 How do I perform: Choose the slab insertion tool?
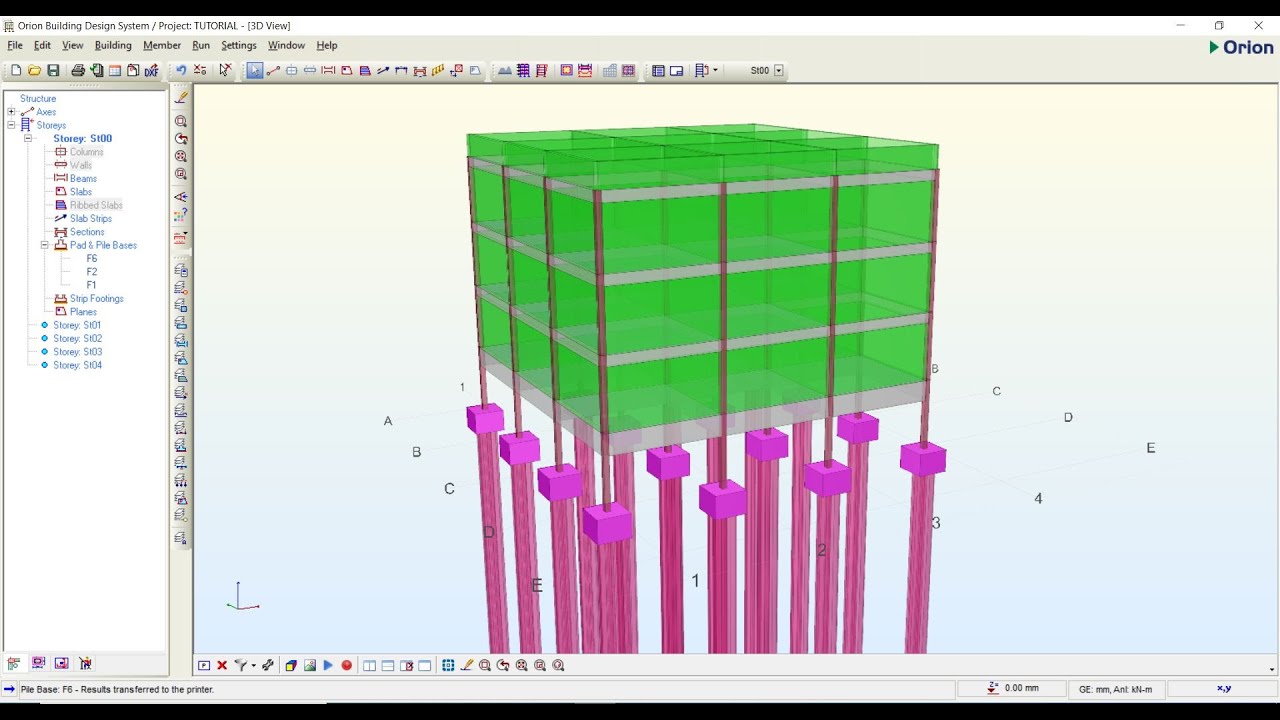pyautogui.click(x=346, y=70)
